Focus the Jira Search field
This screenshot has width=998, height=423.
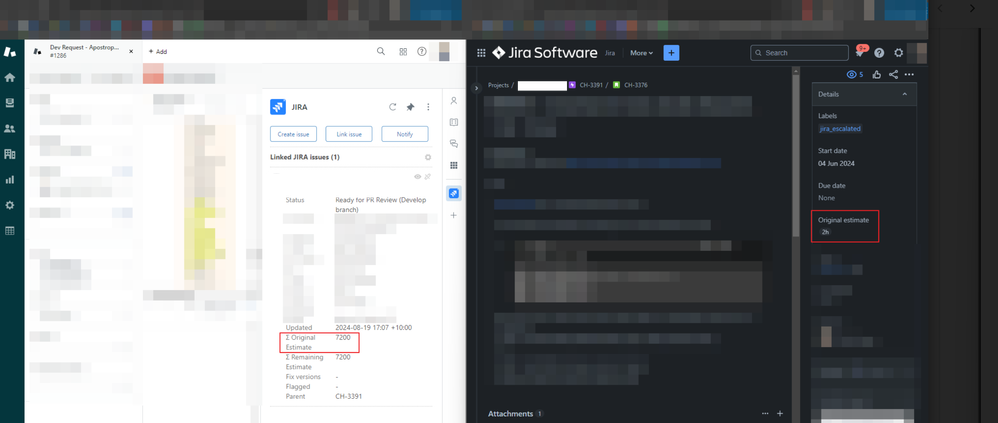click(x=799, y=53)
